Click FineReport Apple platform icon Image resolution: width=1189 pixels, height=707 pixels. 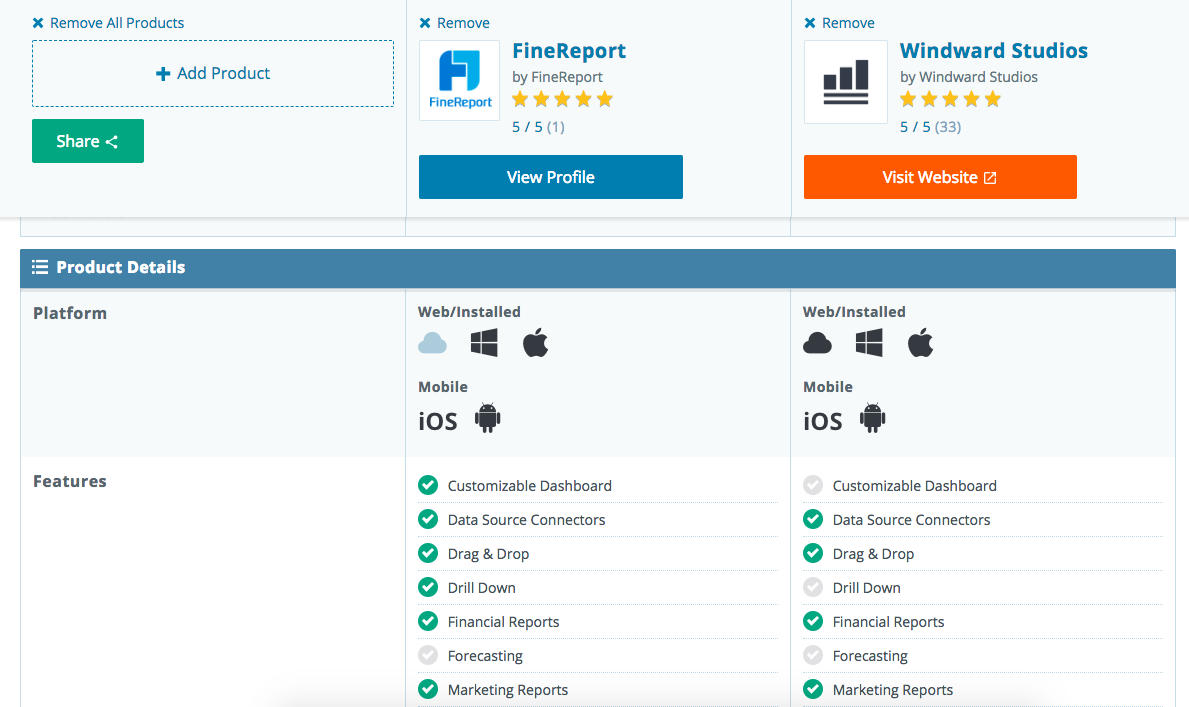(535, 343)
